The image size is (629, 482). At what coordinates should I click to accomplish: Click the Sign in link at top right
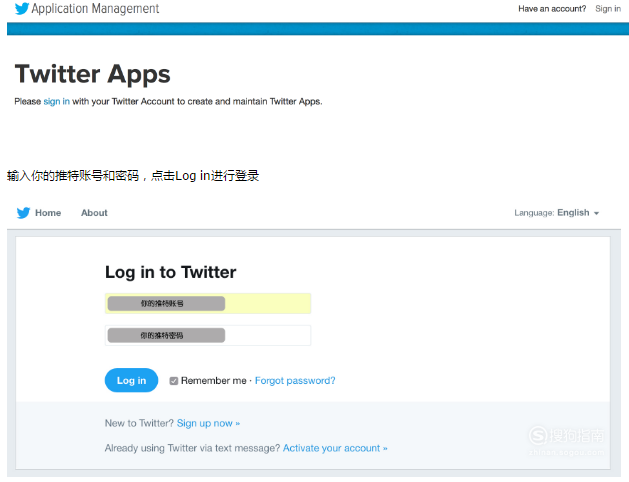608,8
